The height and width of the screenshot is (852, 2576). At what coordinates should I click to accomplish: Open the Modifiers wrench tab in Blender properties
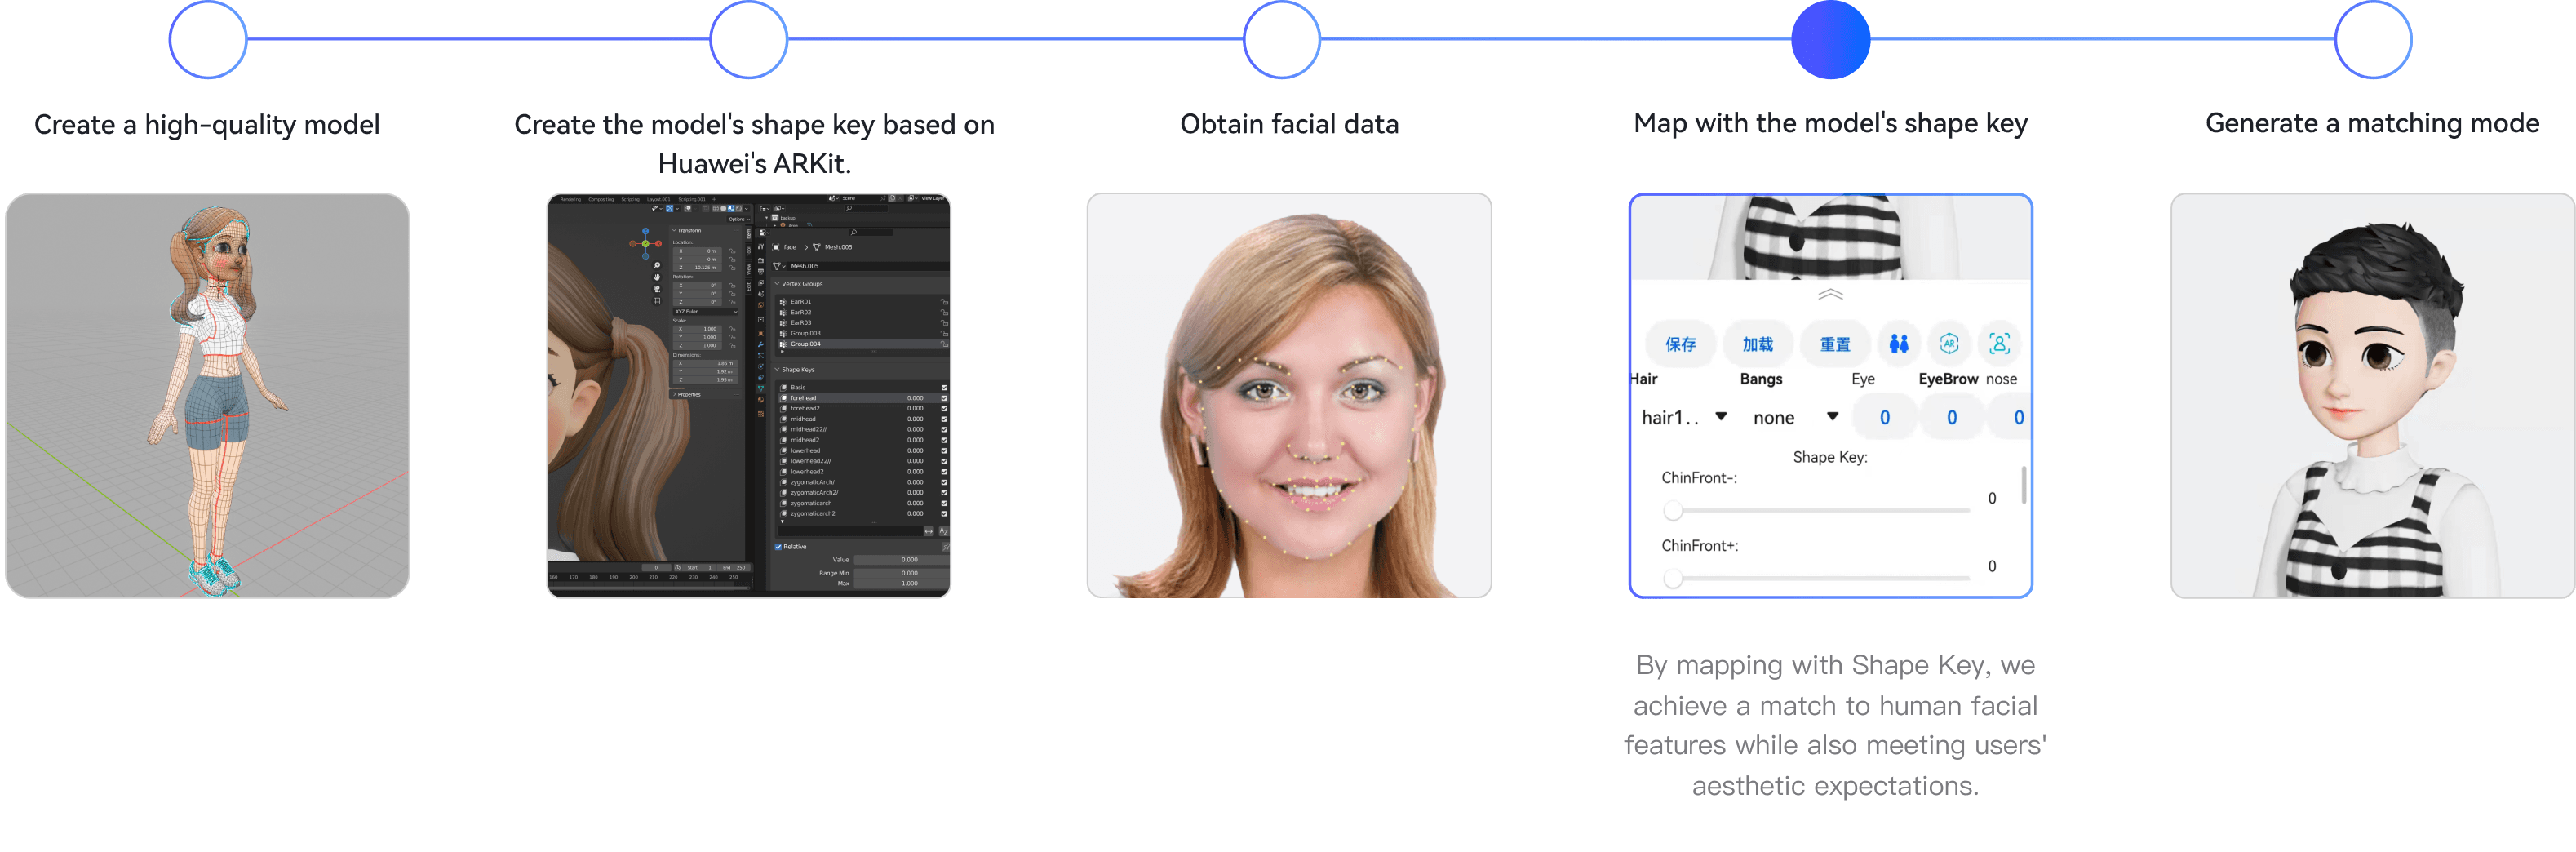(761, 344)
